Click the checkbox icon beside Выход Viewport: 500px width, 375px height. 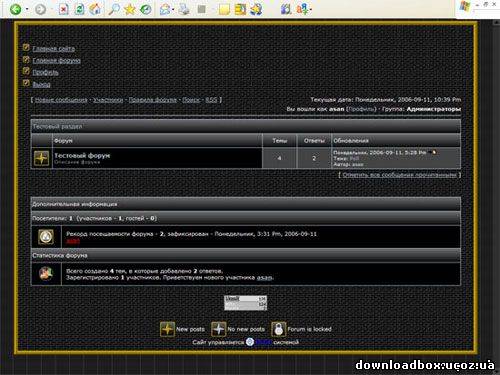[x=26, y=83]
